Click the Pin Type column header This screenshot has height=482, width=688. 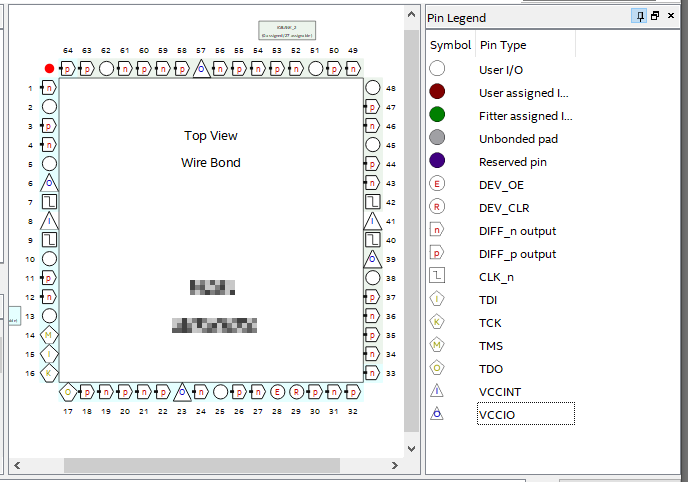pos(503,45)
